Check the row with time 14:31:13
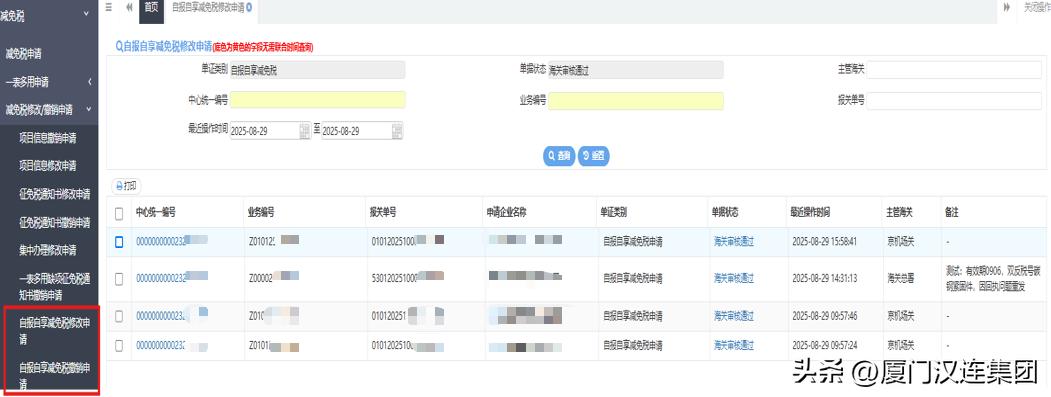1051x397 pixels. (119, 279)
